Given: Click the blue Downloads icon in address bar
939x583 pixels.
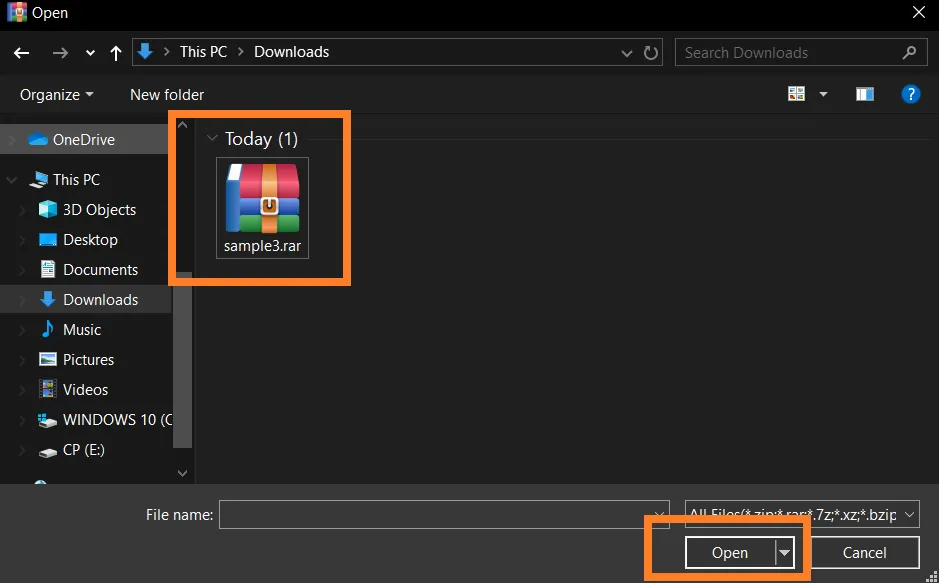Looking at the screenshot, I should pyautogui.click(x=146, y=51).
